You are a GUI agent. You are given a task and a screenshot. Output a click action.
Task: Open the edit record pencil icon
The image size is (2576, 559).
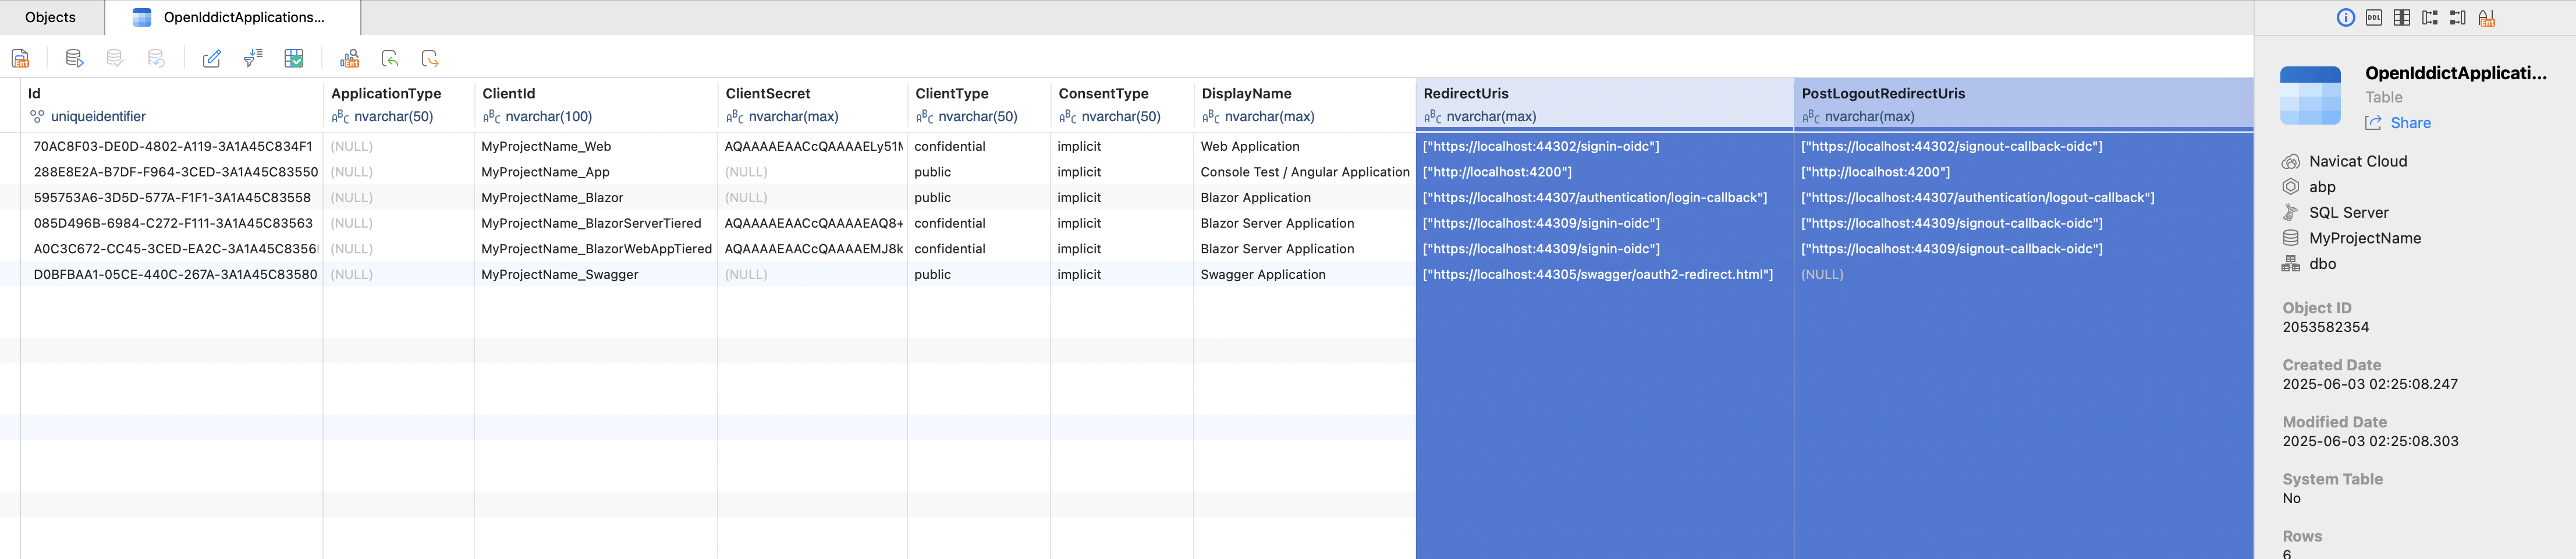click(x=212, y=59)
